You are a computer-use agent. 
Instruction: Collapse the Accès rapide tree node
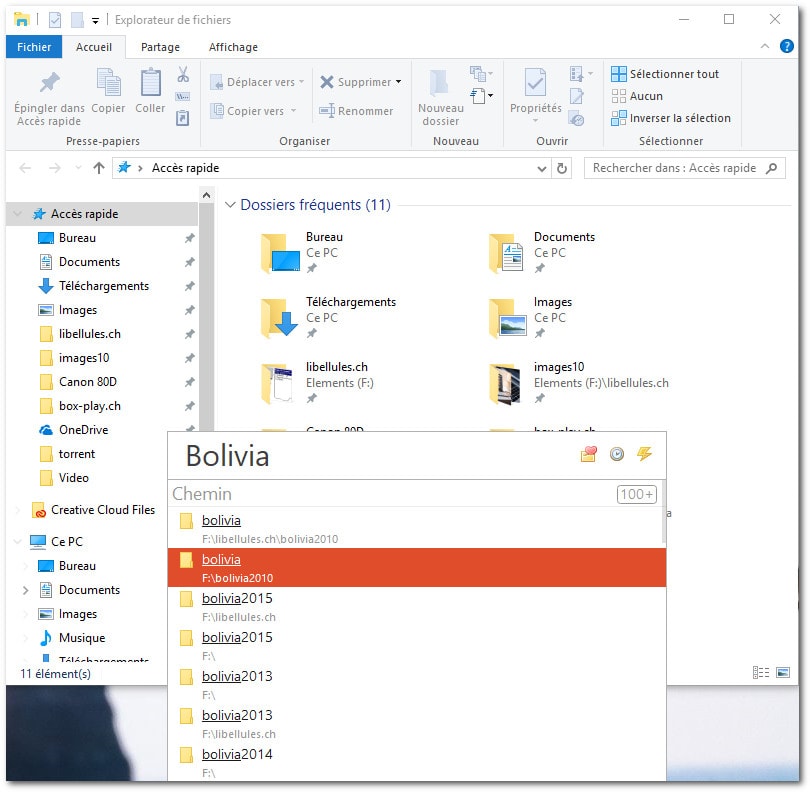[x=18, y=214]
